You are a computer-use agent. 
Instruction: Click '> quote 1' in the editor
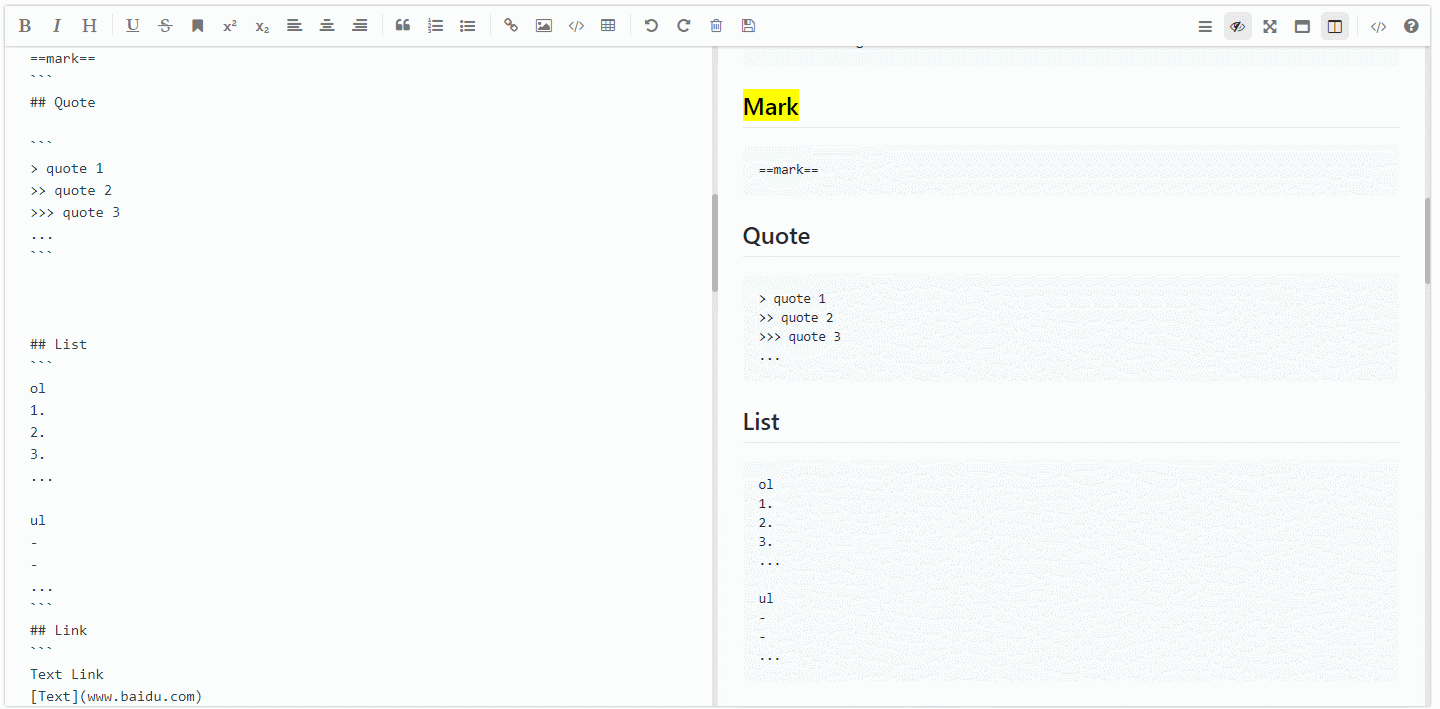(67, 168)
